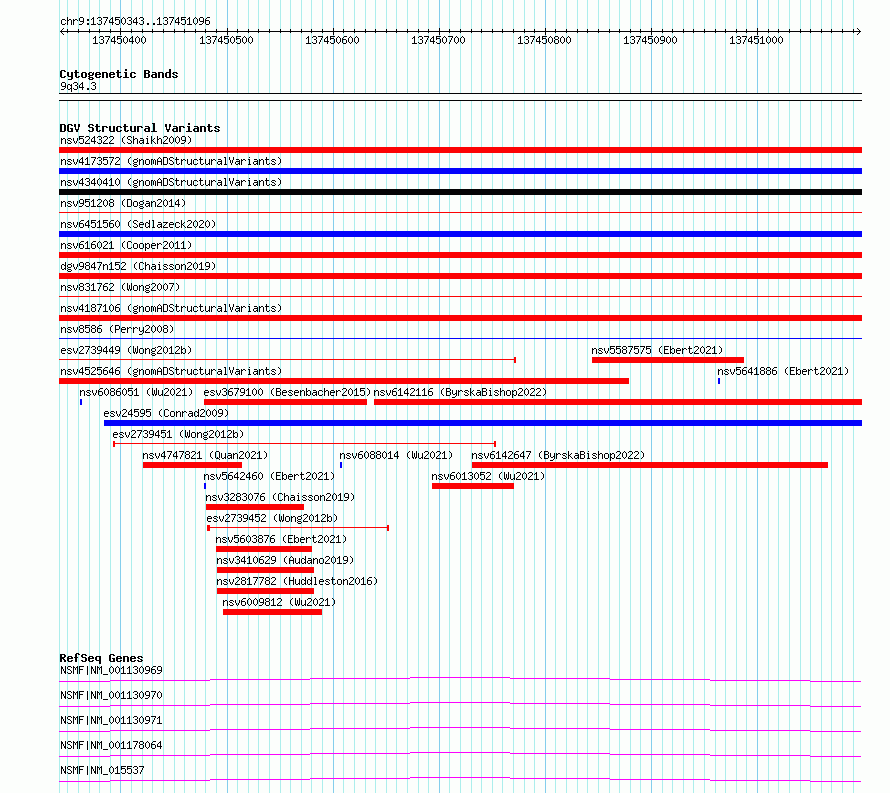890x793 pixels.
Task: Select dgv9847n152 (Chaisson2019) label
Action: [138, 266]
